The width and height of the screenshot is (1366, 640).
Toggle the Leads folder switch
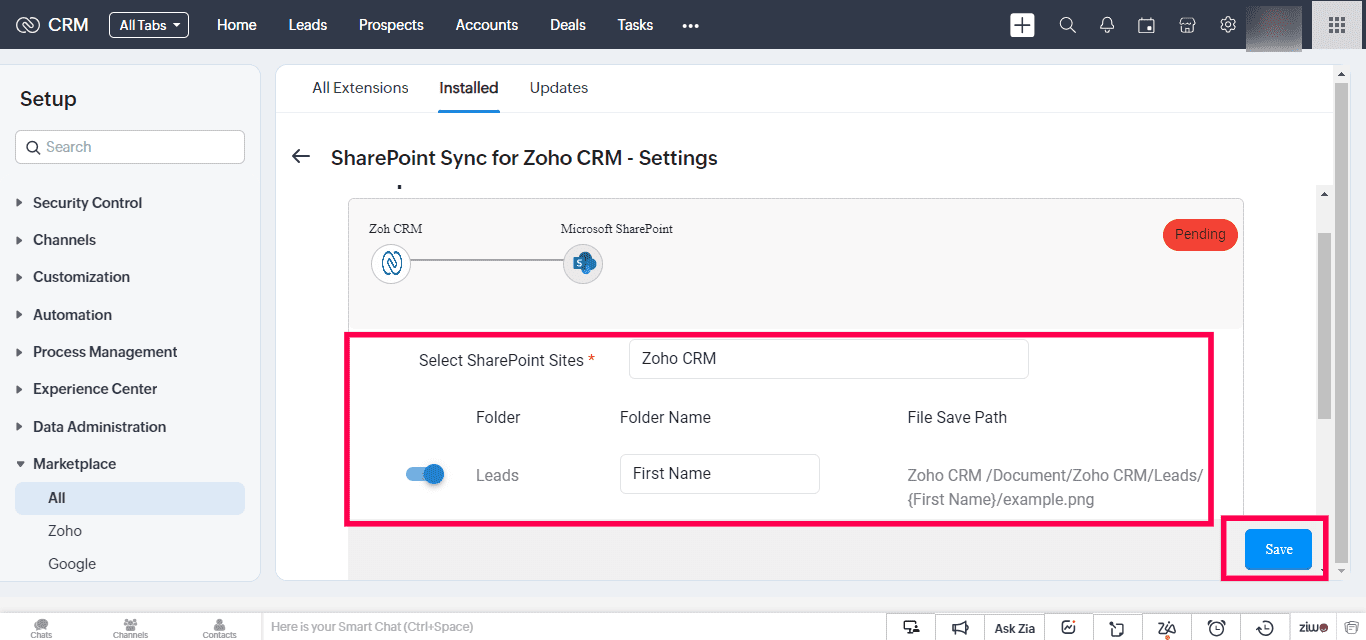click(425, 474)
